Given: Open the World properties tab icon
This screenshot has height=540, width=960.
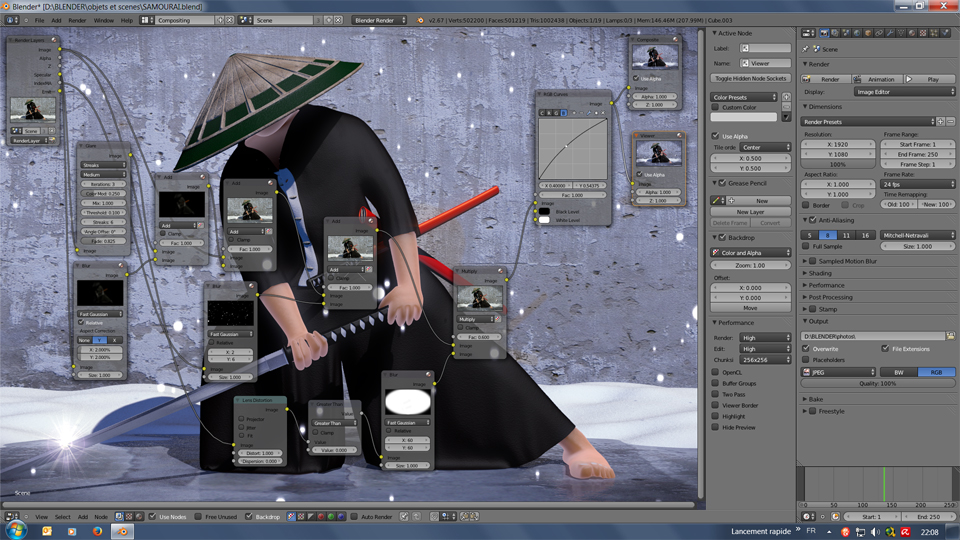Looking at the screenshot, I should (x=857, y=32).
